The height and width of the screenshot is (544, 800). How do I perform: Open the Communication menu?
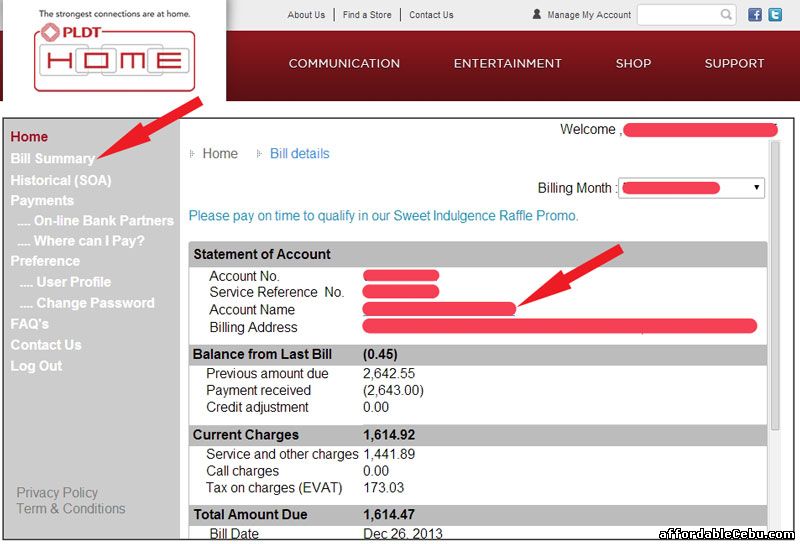[x=344, y=63]
